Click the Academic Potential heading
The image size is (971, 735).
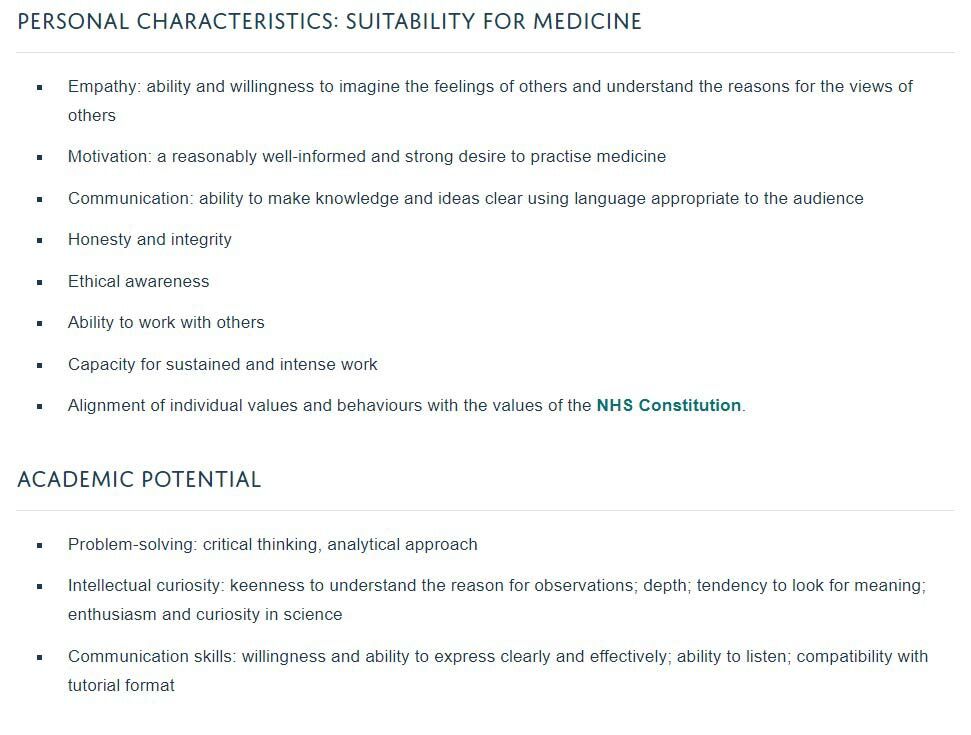click(x=139, y=480)
